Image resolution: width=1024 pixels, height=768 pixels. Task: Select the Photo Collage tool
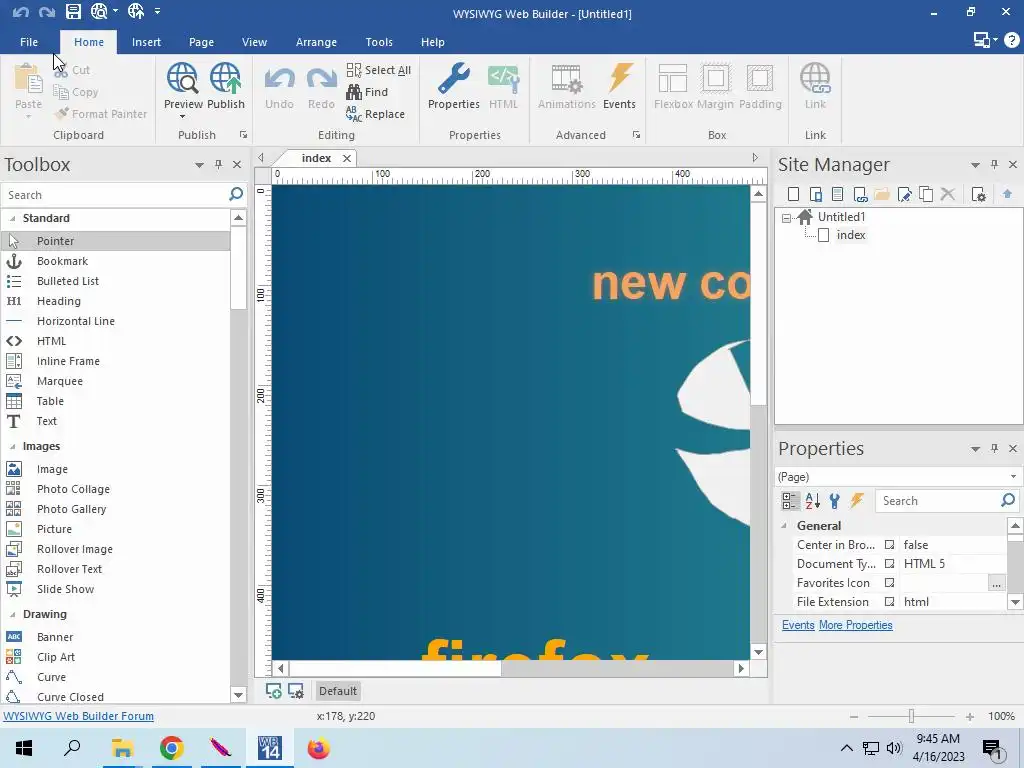[116, 489]
